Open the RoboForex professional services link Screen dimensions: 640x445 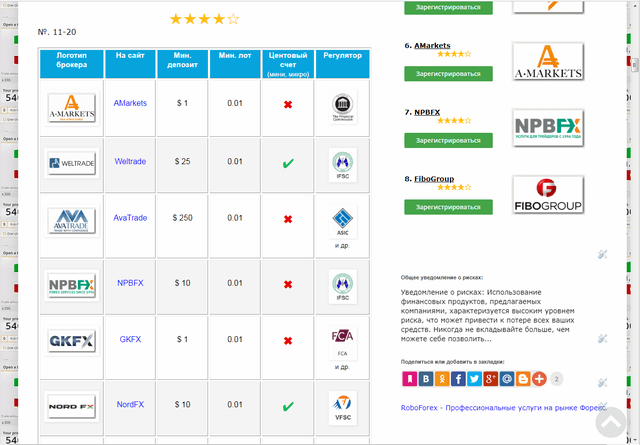[503, 407]
